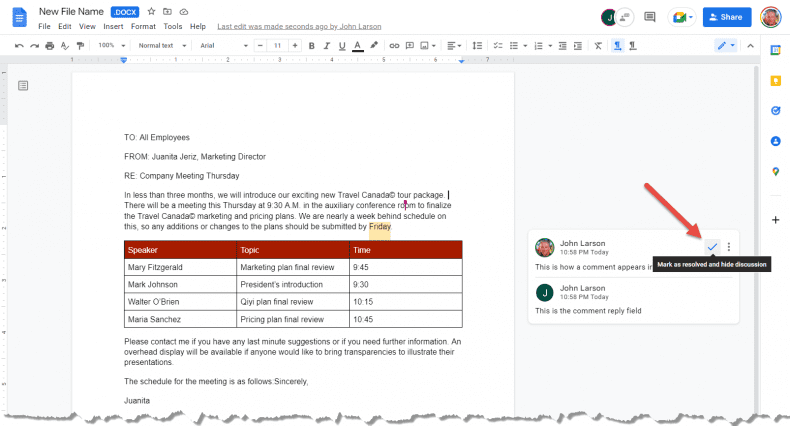Viewport: 790px width, 426px height.
Task: Toggle italic formatting
Action: (326, 45)
